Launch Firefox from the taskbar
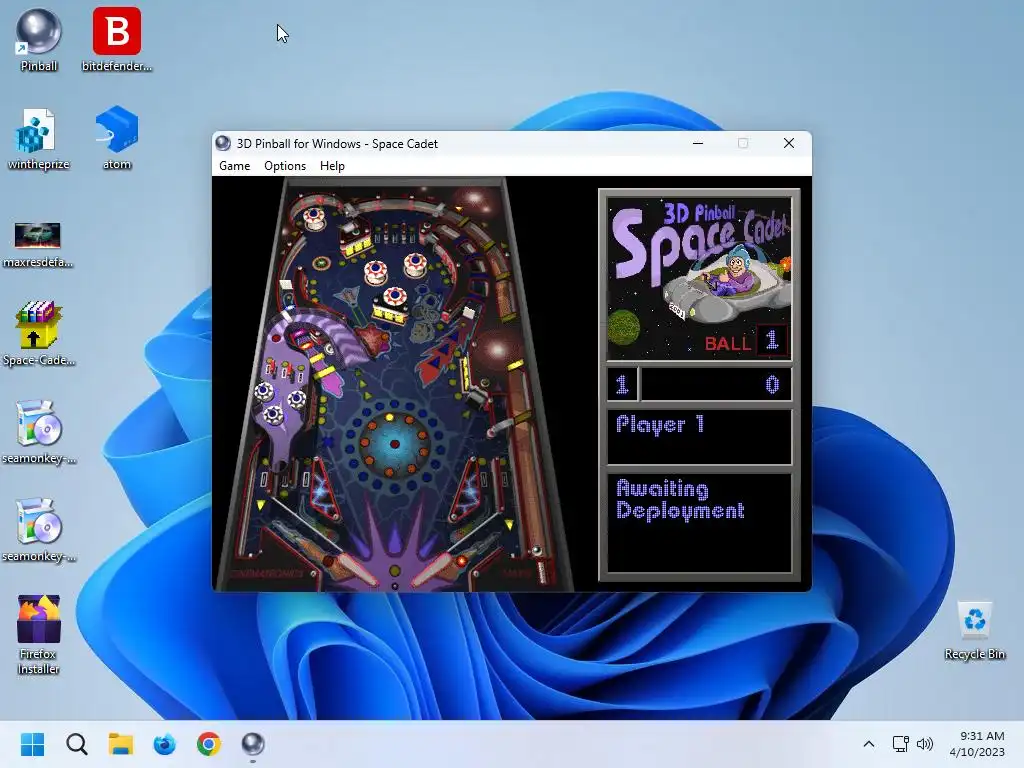1024x768 pixels. (x=165, y=744)
